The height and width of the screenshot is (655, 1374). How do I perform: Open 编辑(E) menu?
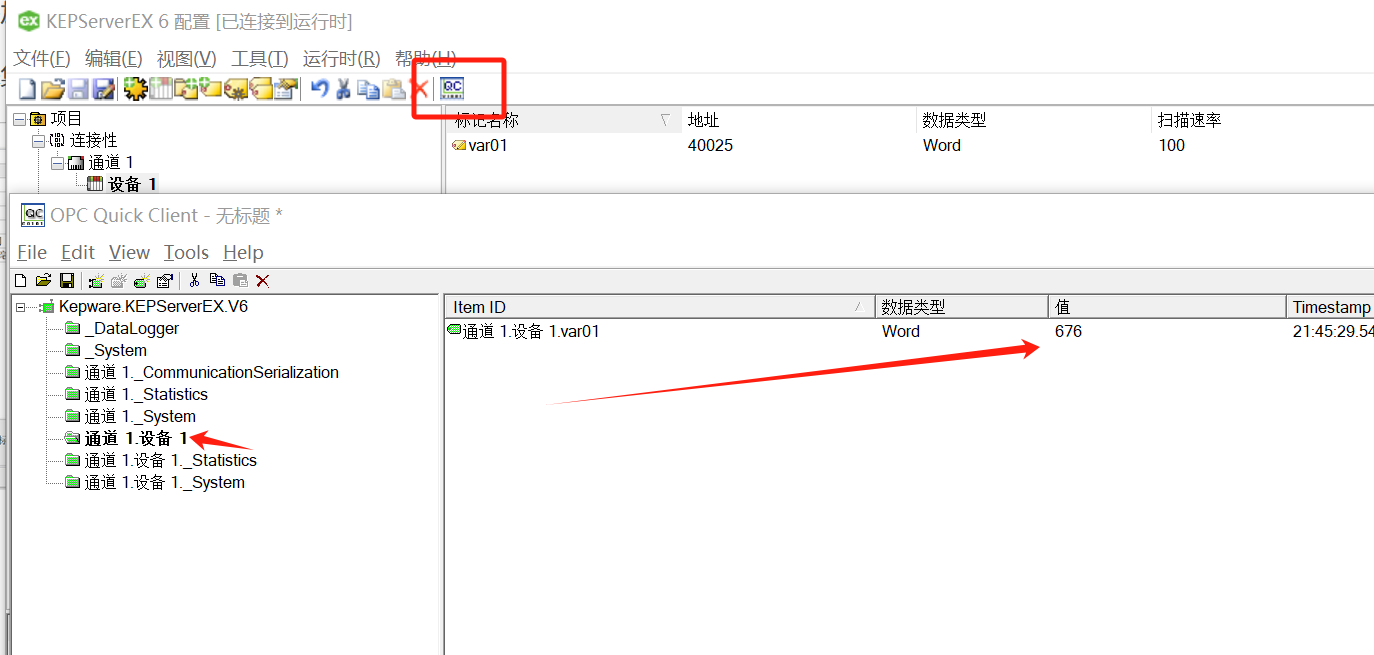[114, 58]
